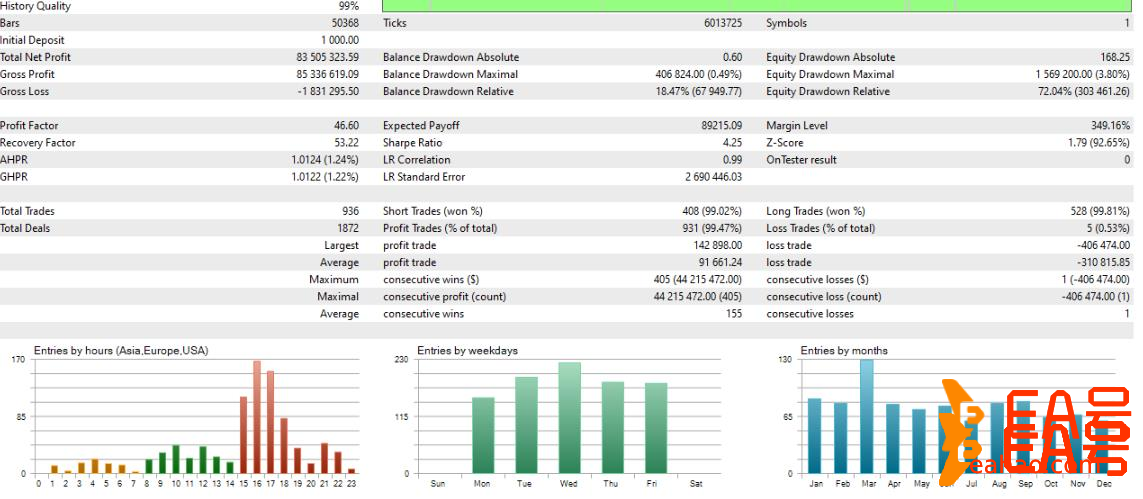Click the Entries by weekdays chart title

[467, 351]
